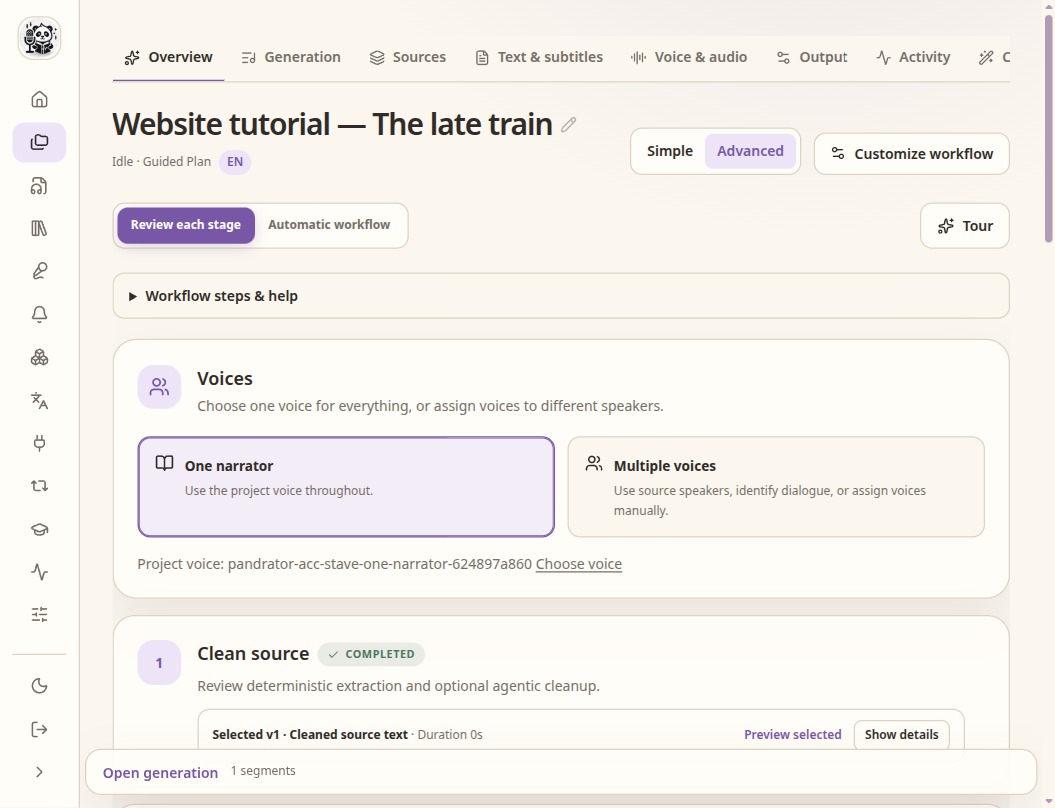Choose the One narrator voice option
1055x808 pixels.
point(346,487)
